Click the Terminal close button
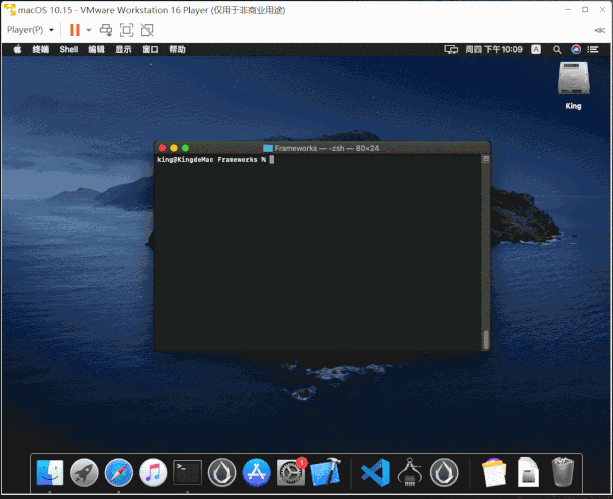Image resolution: width=613 pixels, height=499 pixels. coord(163,148)
